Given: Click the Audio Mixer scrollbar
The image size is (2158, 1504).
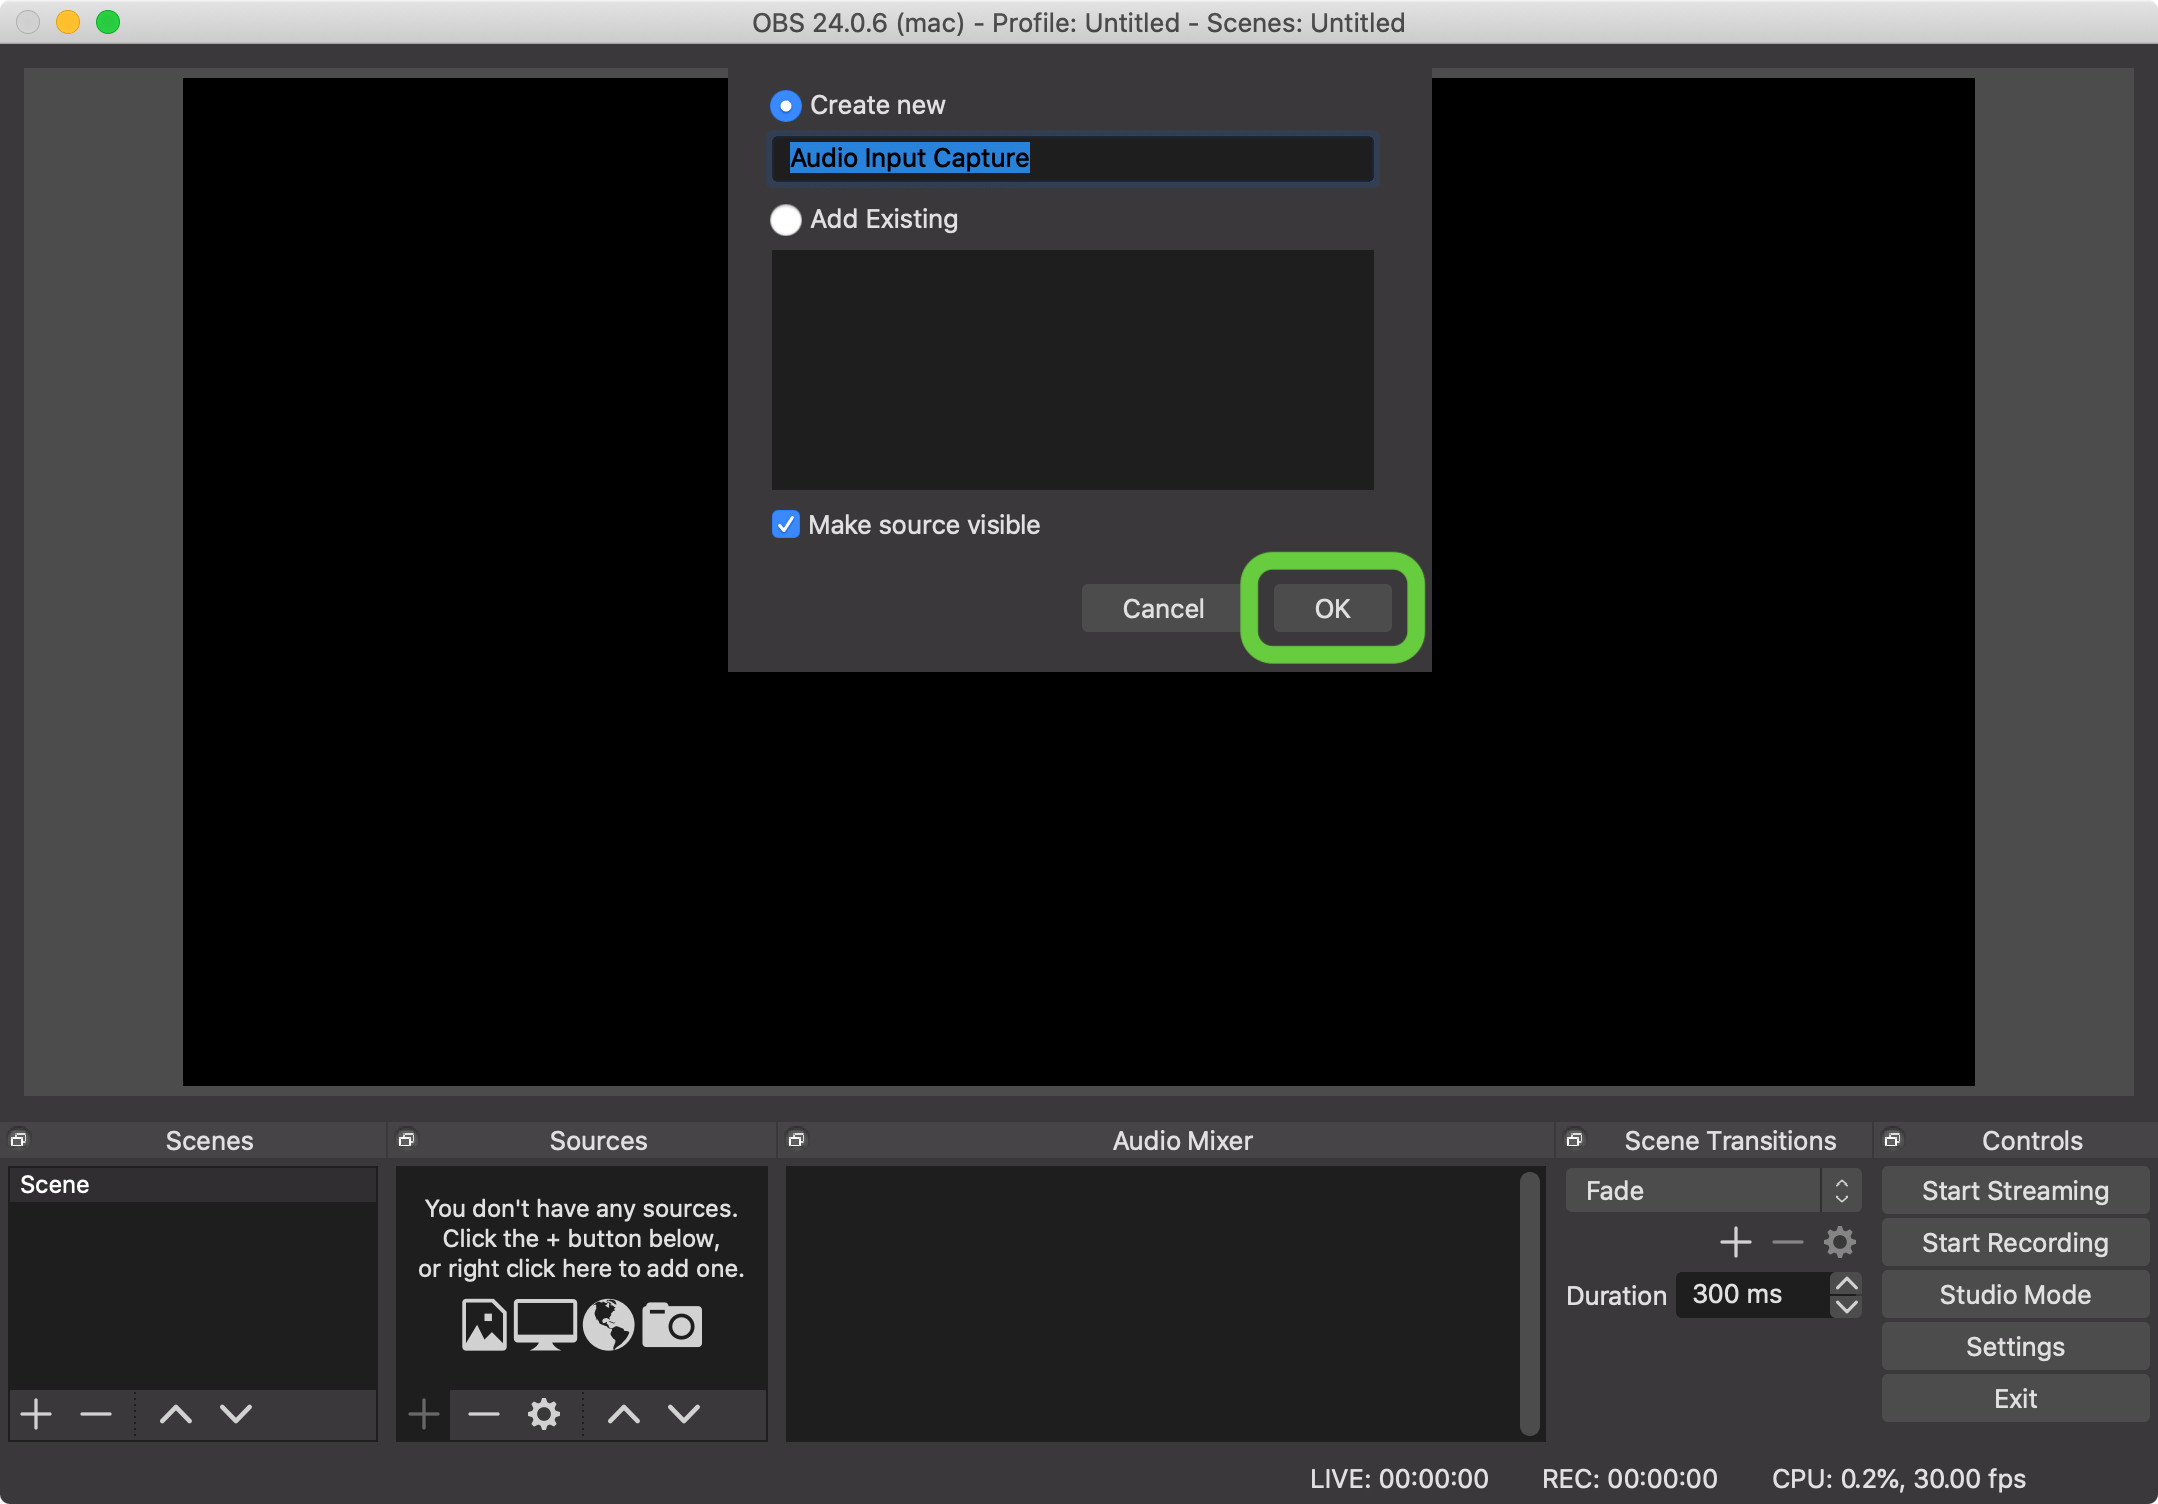Looking at the screenshot, I should click(x=1529, y=1303).
